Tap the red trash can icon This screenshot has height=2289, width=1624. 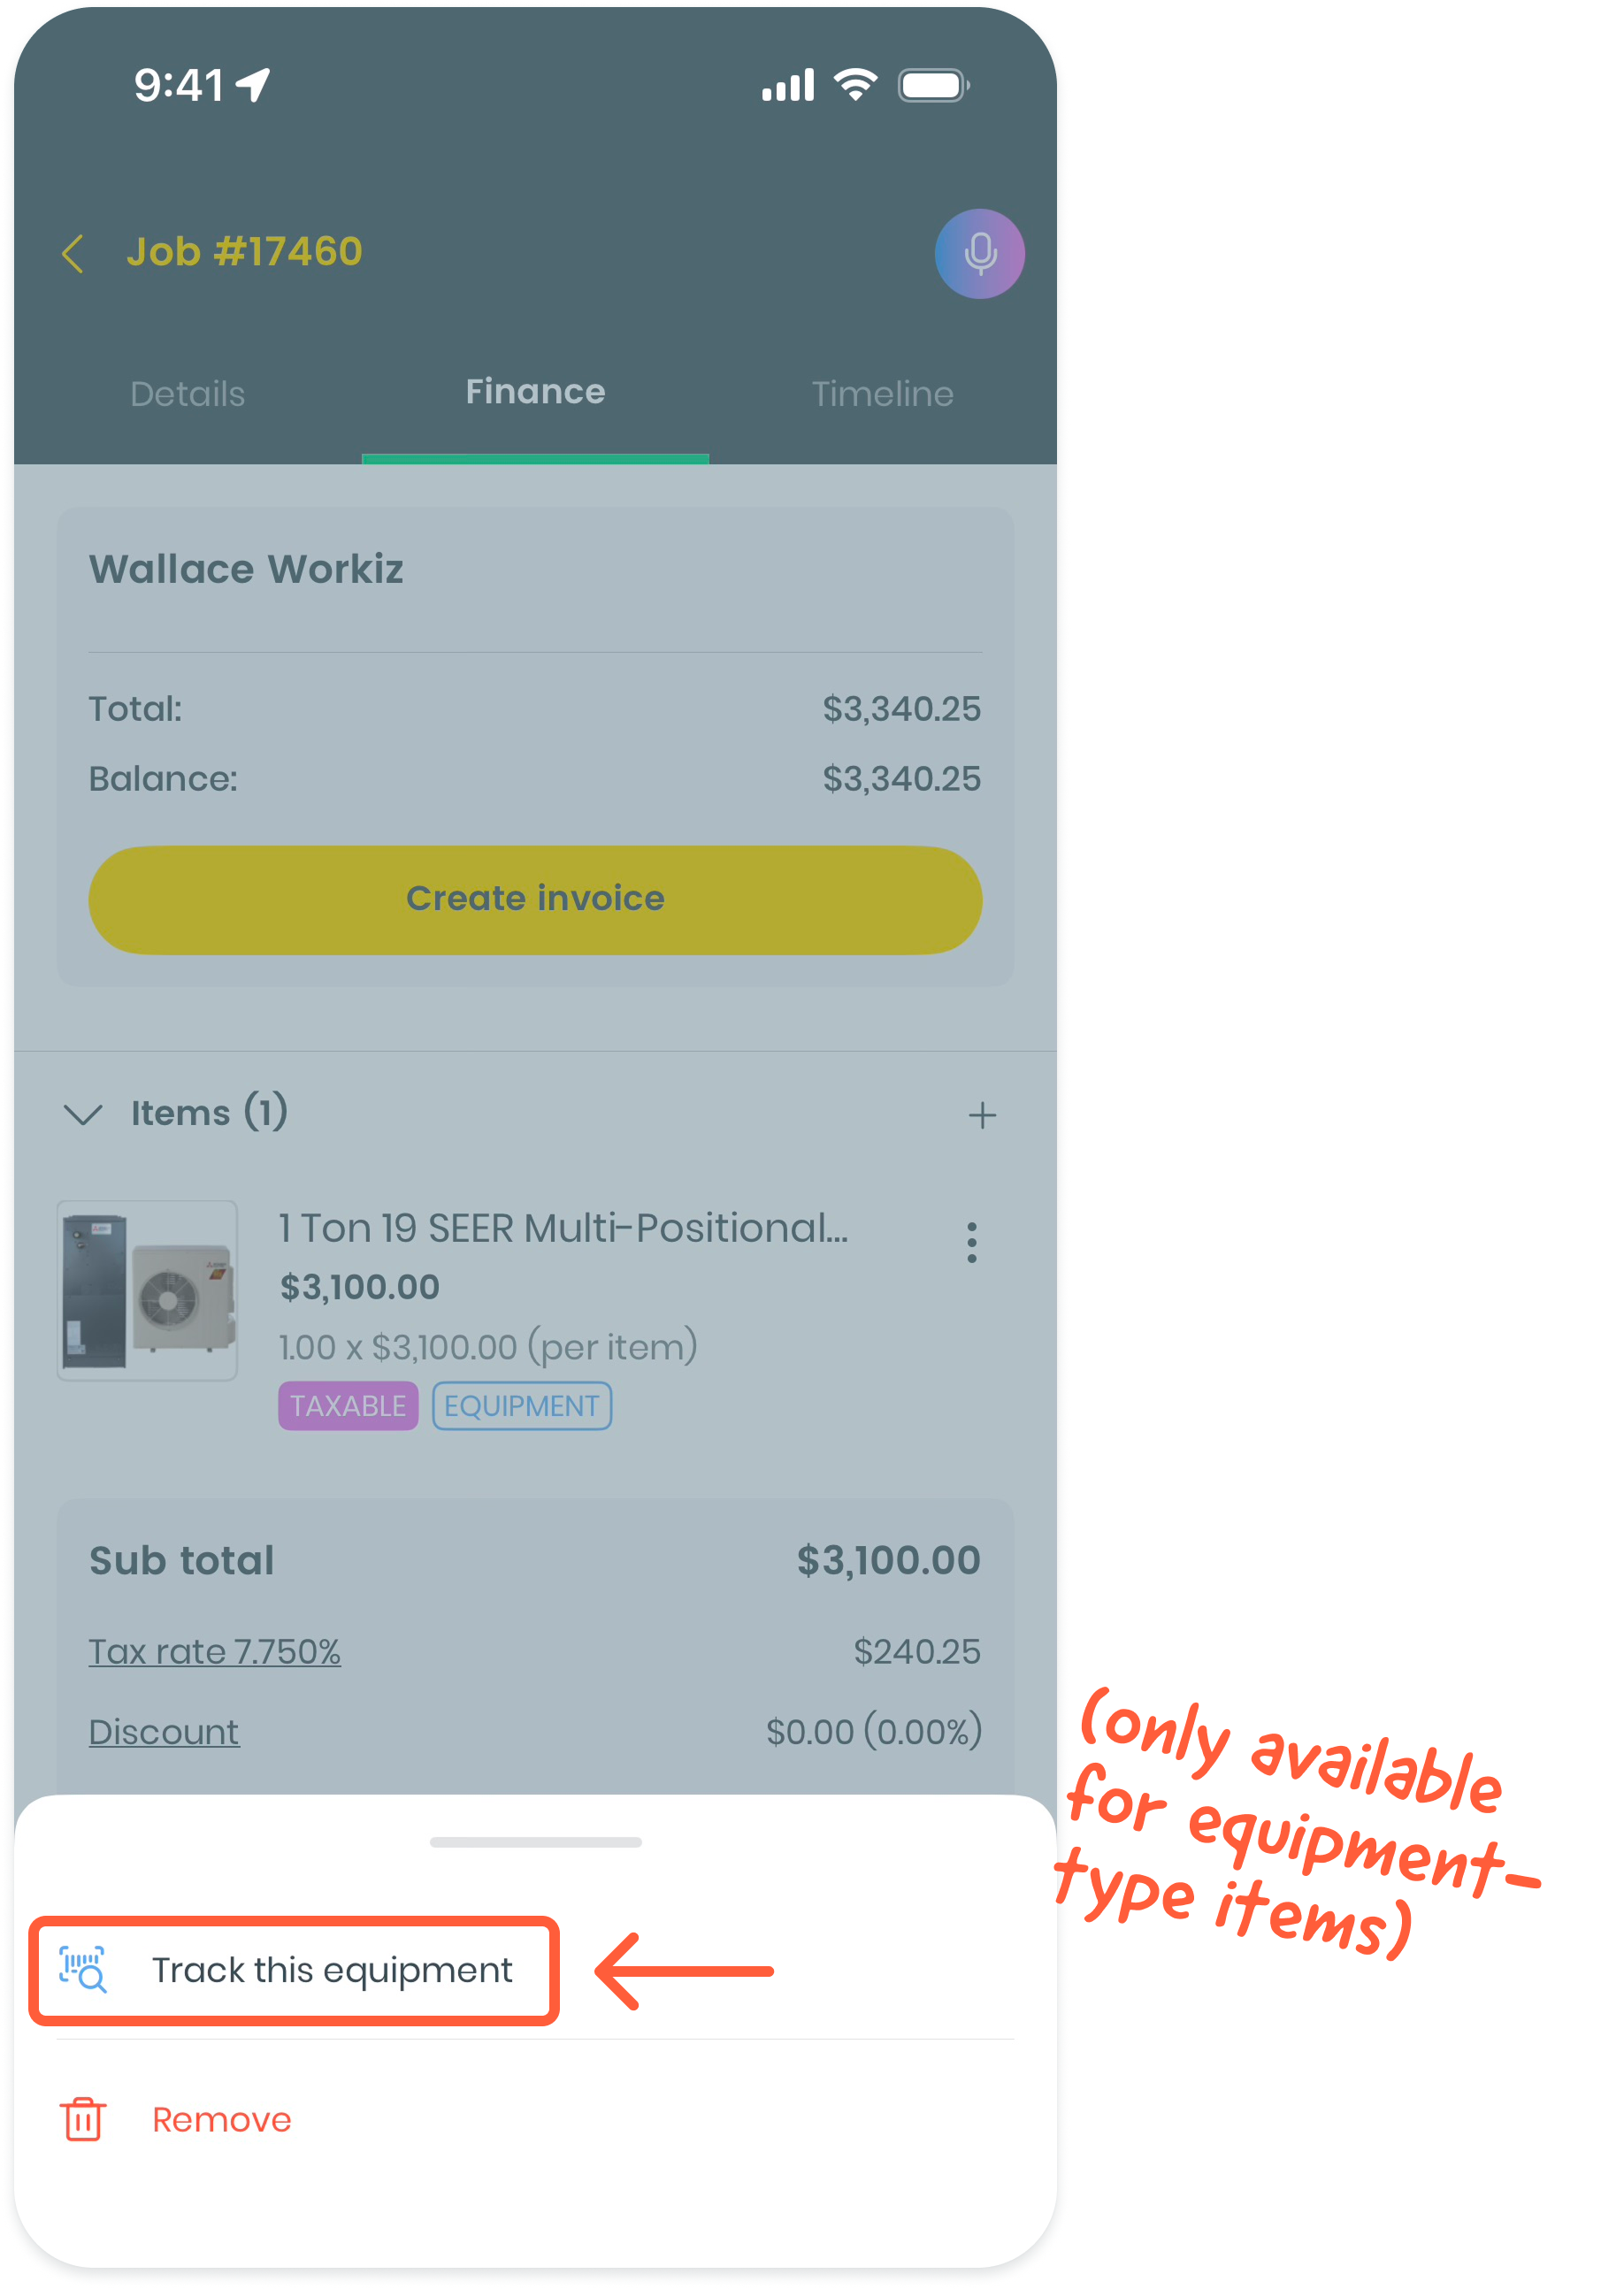pyautogui.click(x=83, y=2118)
